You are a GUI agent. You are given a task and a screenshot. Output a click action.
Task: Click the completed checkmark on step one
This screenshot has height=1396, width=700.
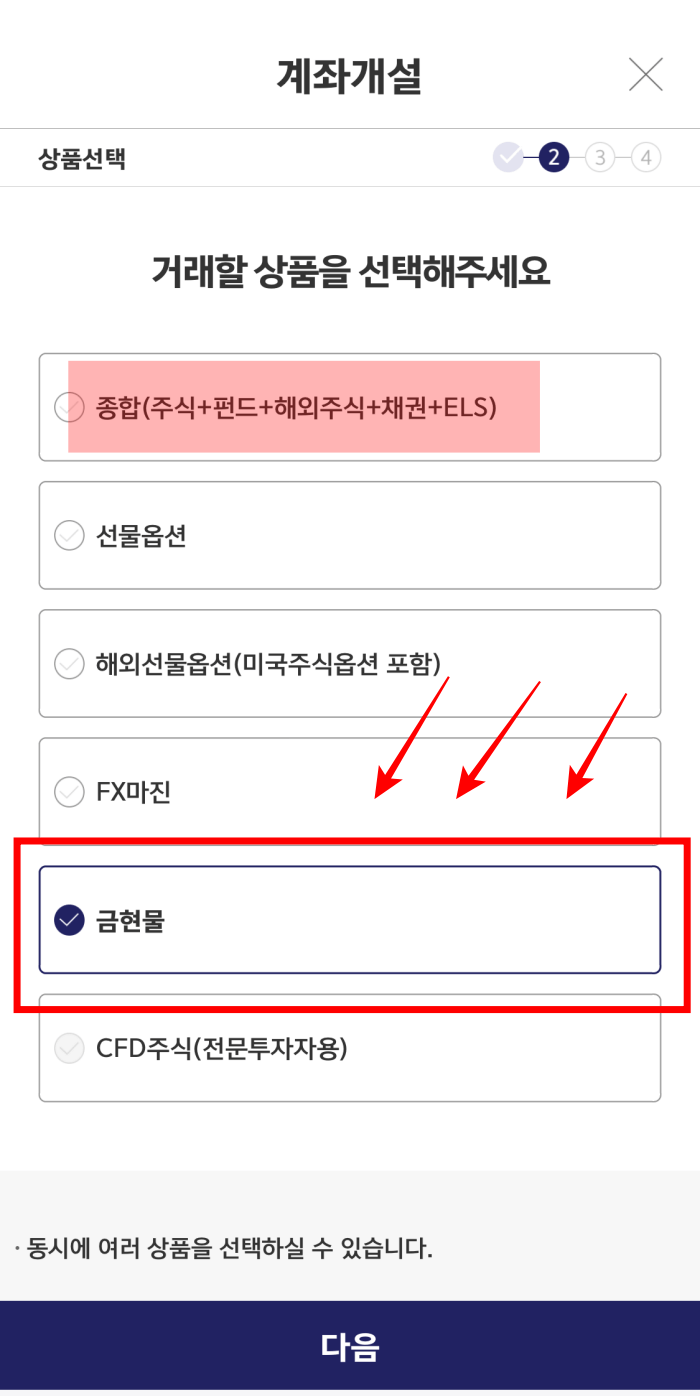(508, 157)
